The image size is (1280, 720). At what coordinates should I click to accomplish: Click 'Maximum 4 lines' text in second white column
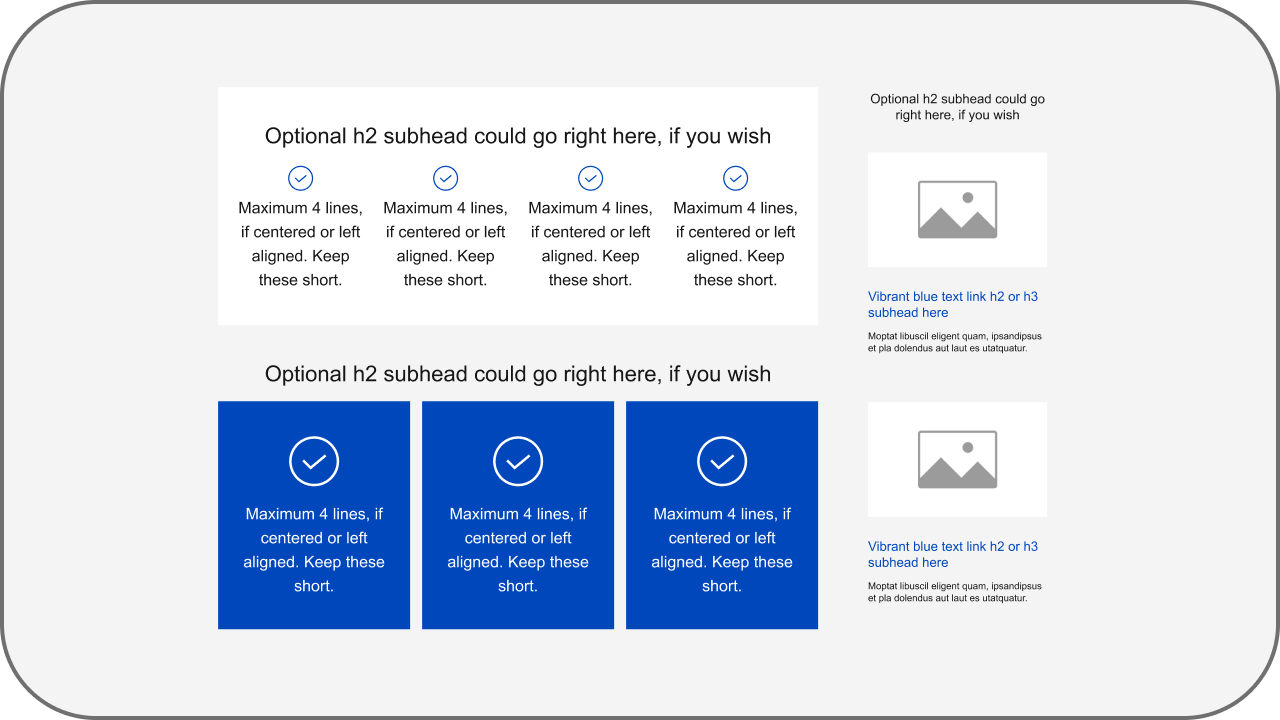tap(445, 244)
